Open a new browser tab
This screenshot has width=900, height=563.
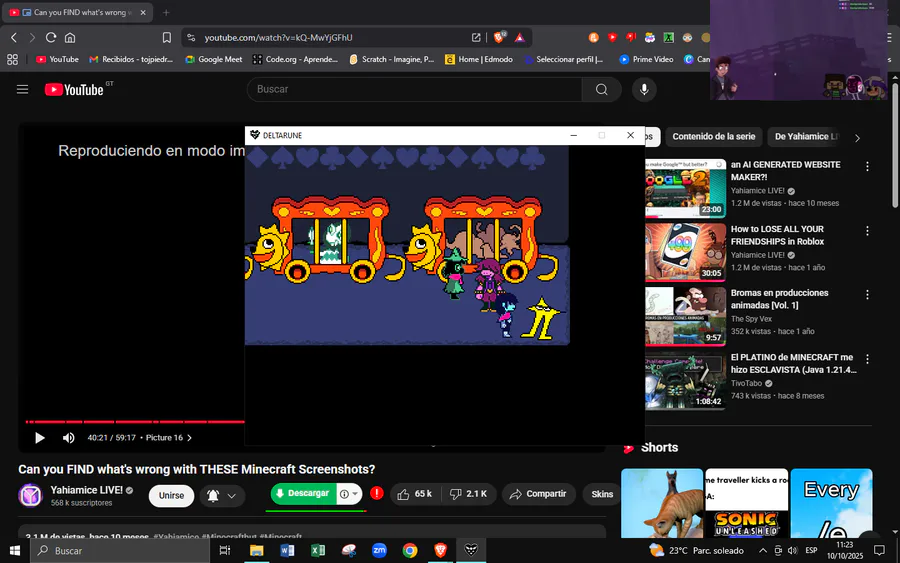point(166,13)
